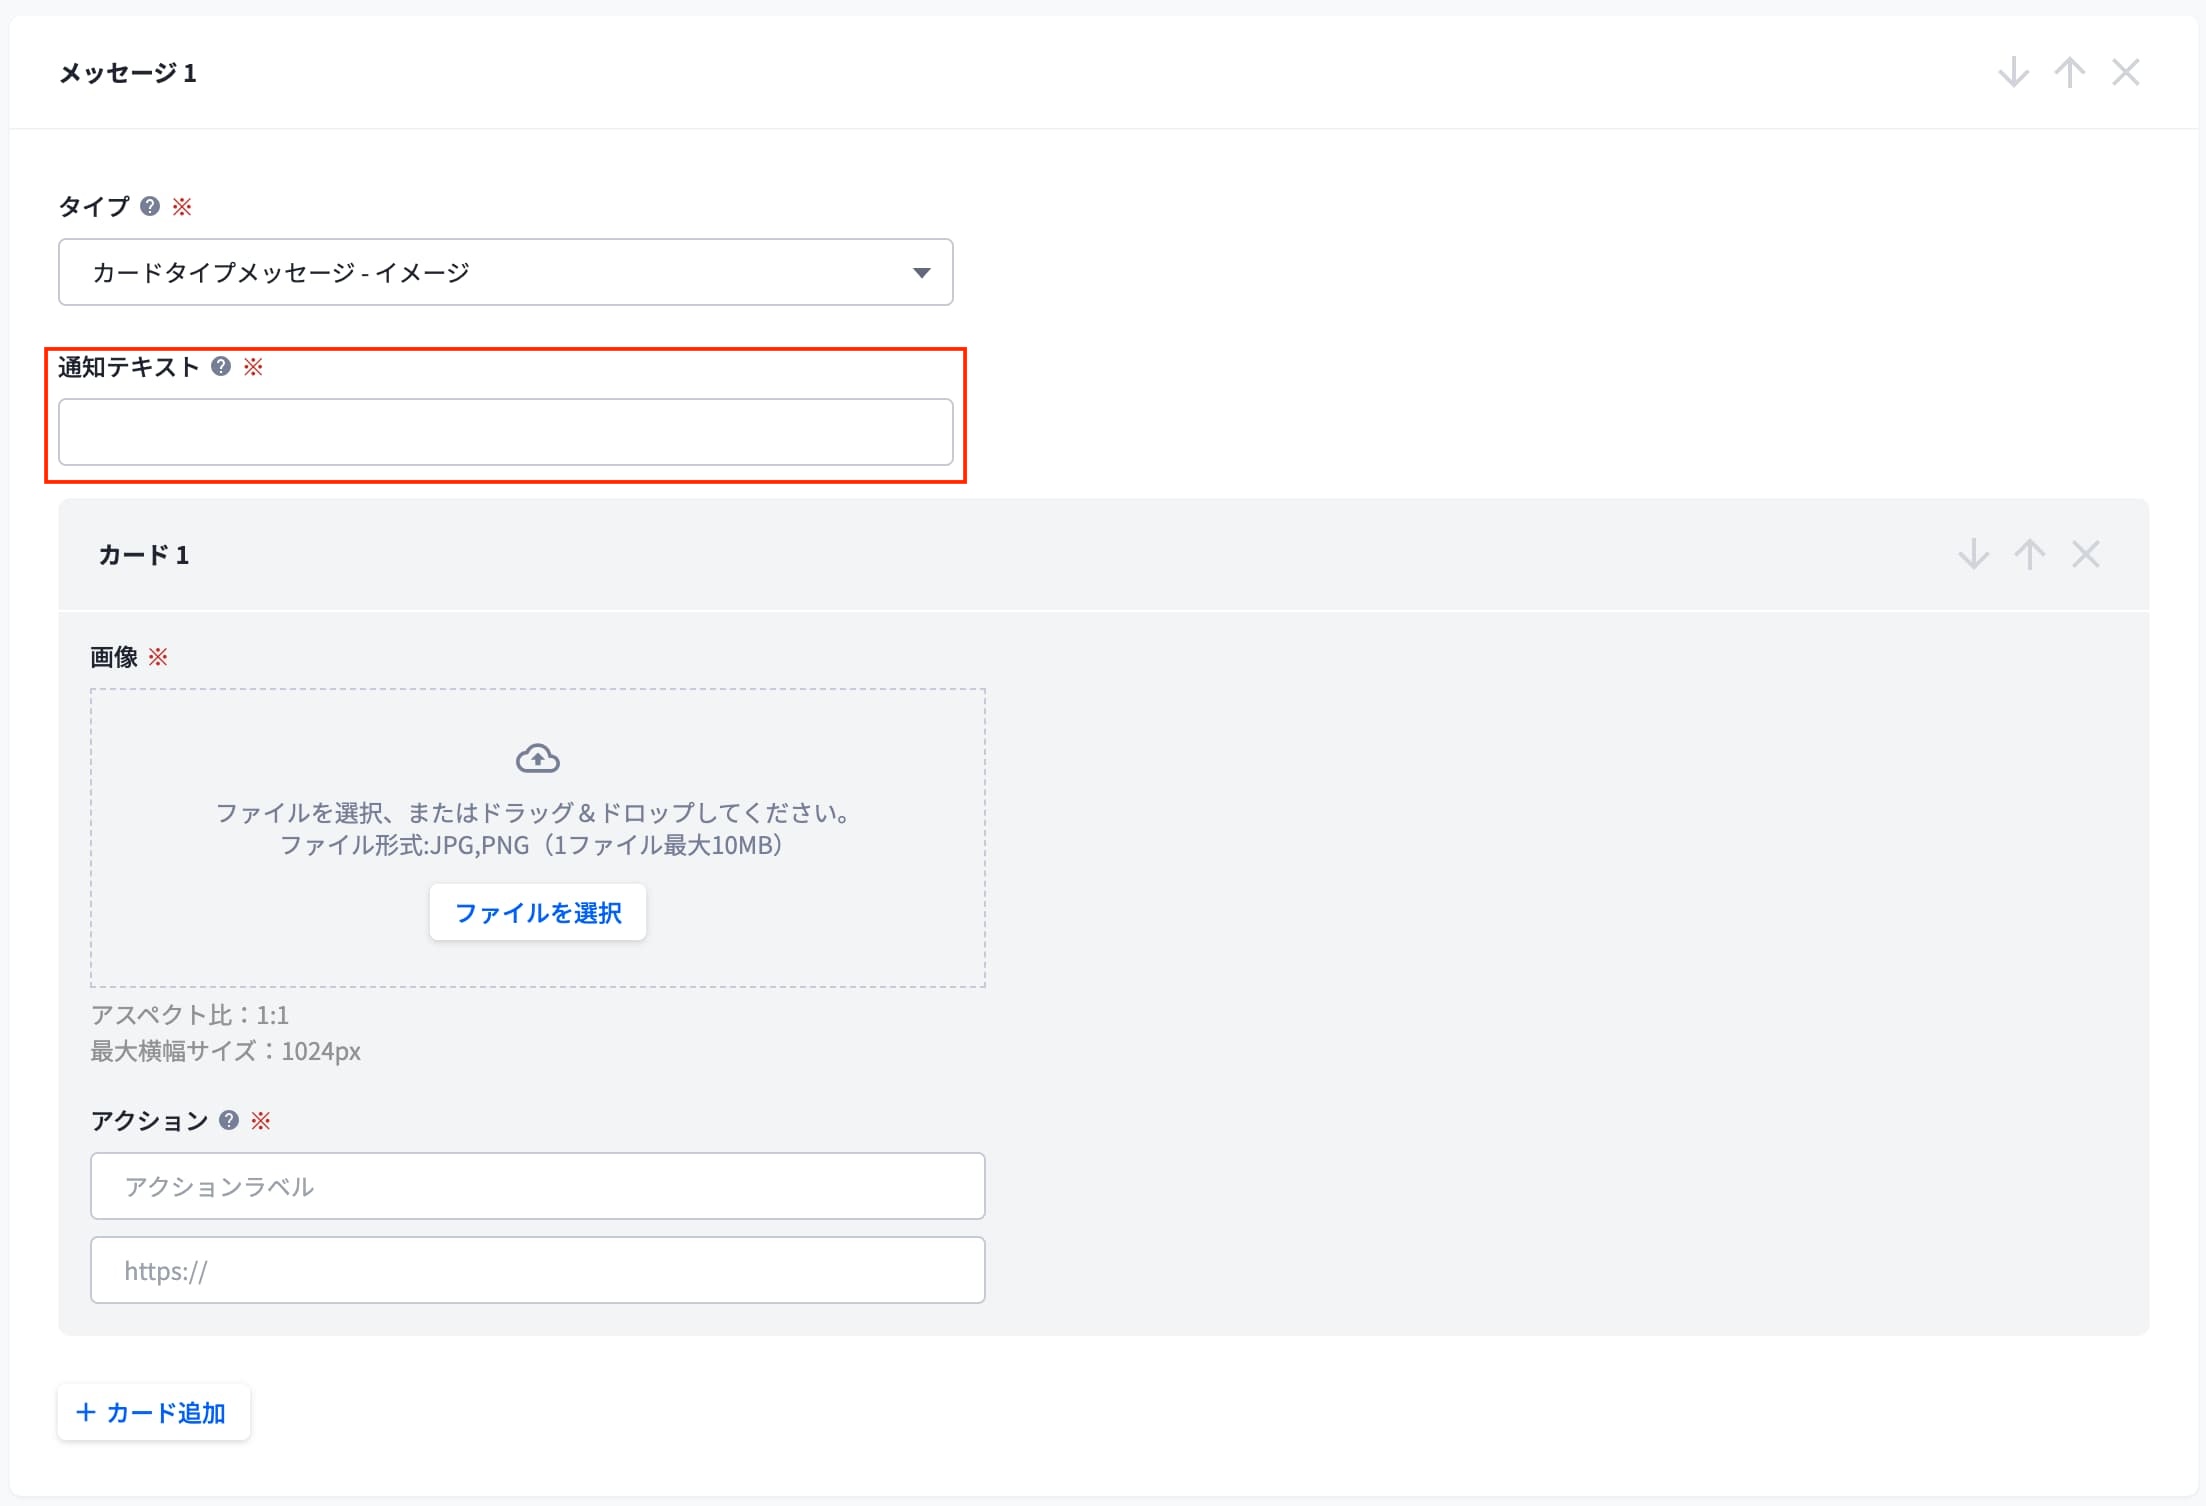
Task: Delete カード 1 with the X icon
Action: point(2085,554)
